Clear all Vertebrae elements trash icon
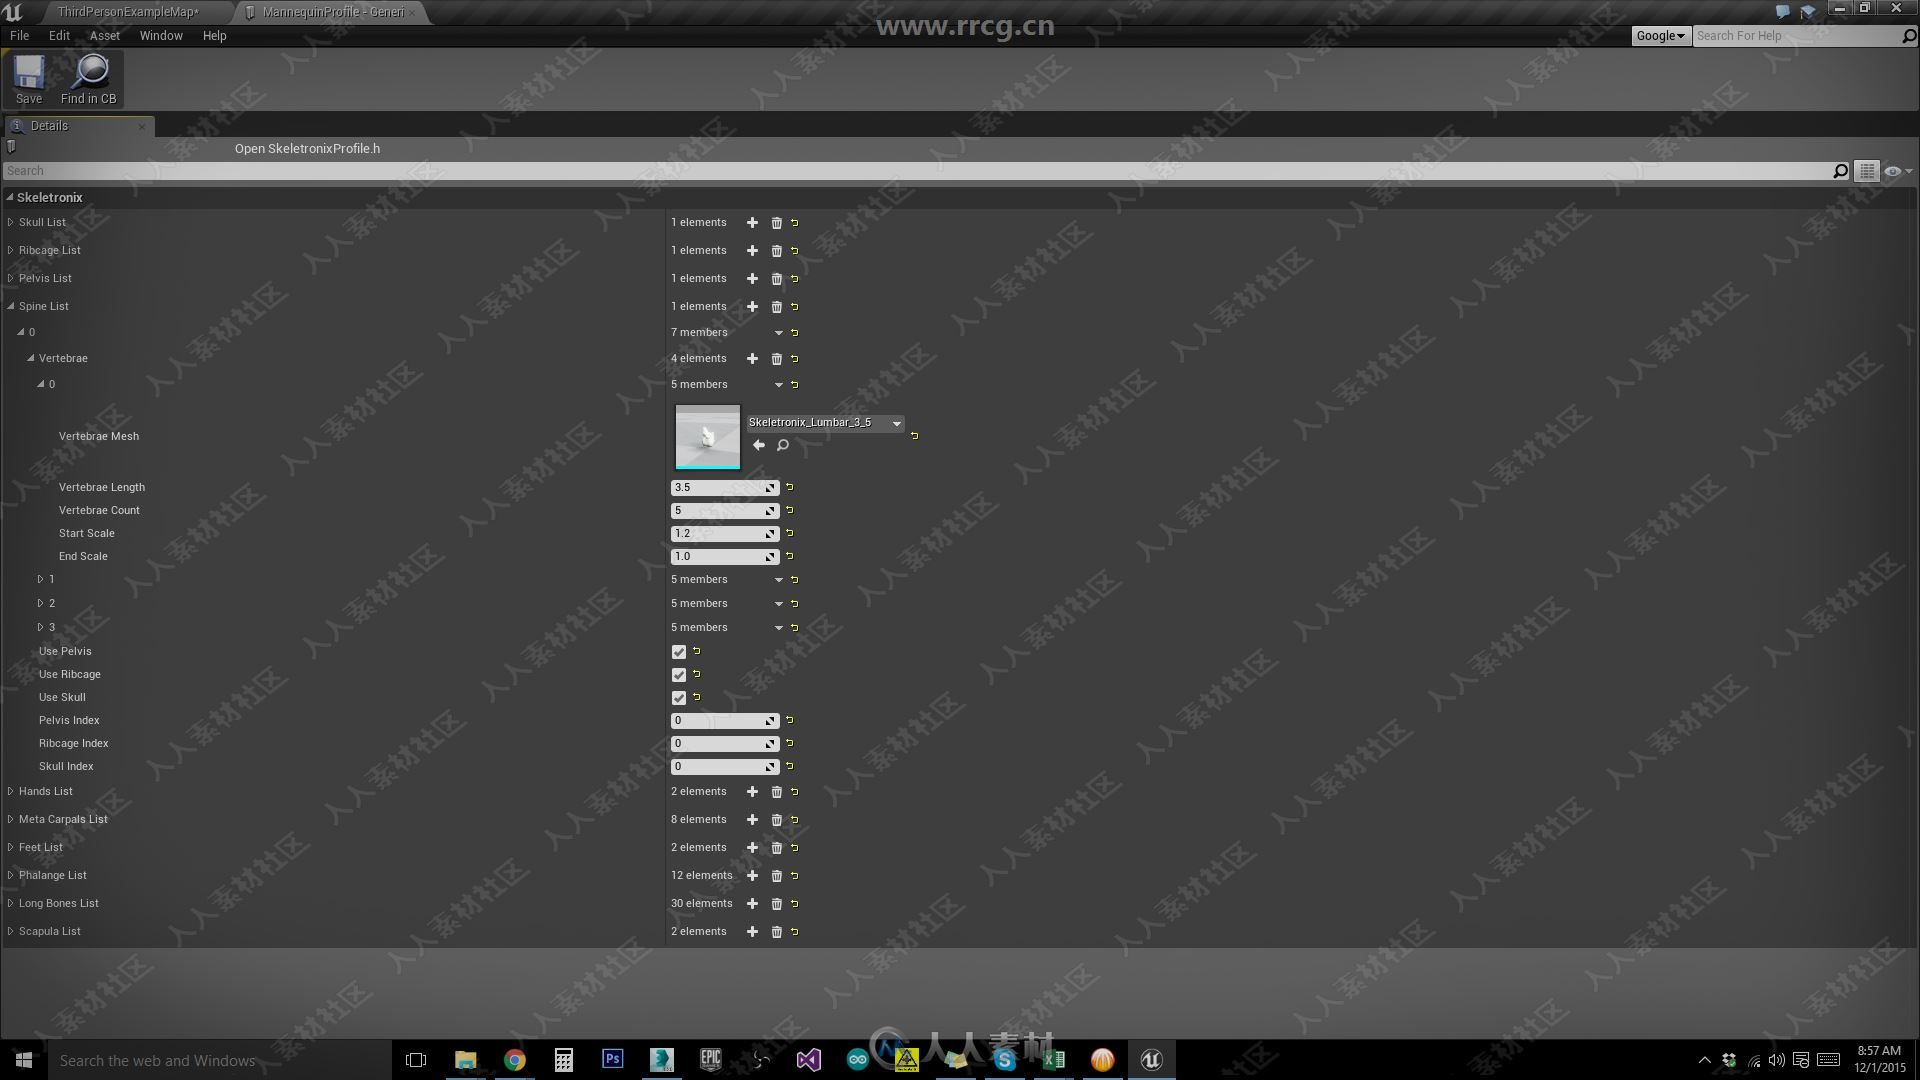 (776, 359)
